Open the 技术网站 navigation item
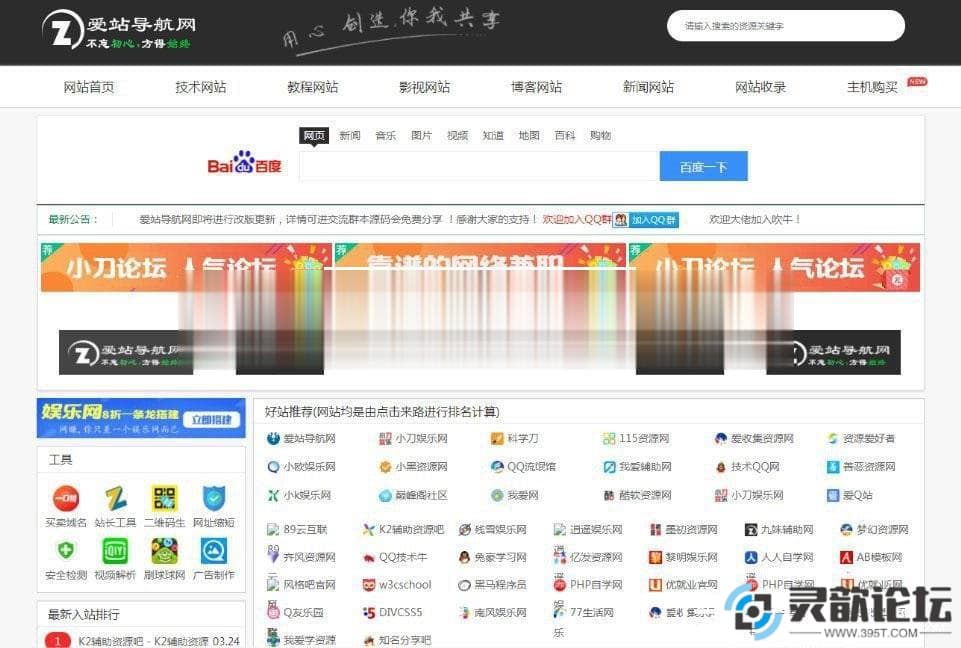The image size is (961, 648). (x=201, y=87)
